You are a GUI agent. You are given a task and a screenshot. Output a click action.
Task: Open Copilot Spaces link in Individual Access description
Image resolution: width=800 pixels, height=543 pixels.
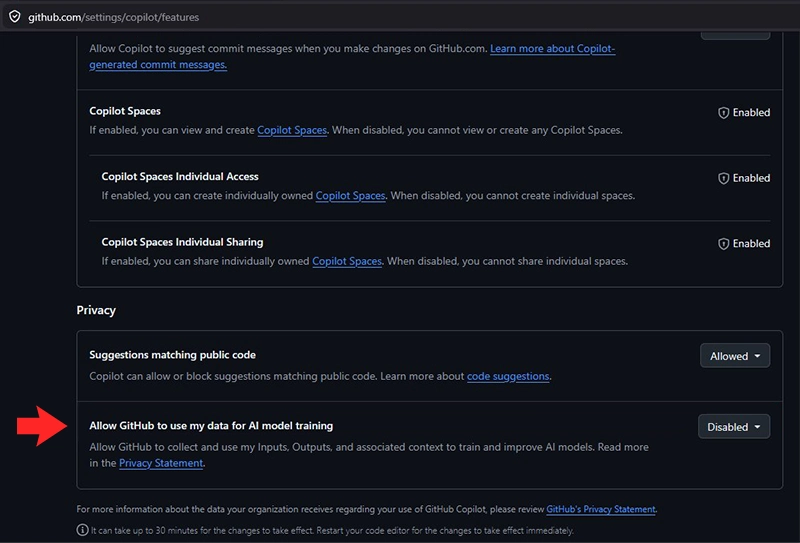coord(351,195)
